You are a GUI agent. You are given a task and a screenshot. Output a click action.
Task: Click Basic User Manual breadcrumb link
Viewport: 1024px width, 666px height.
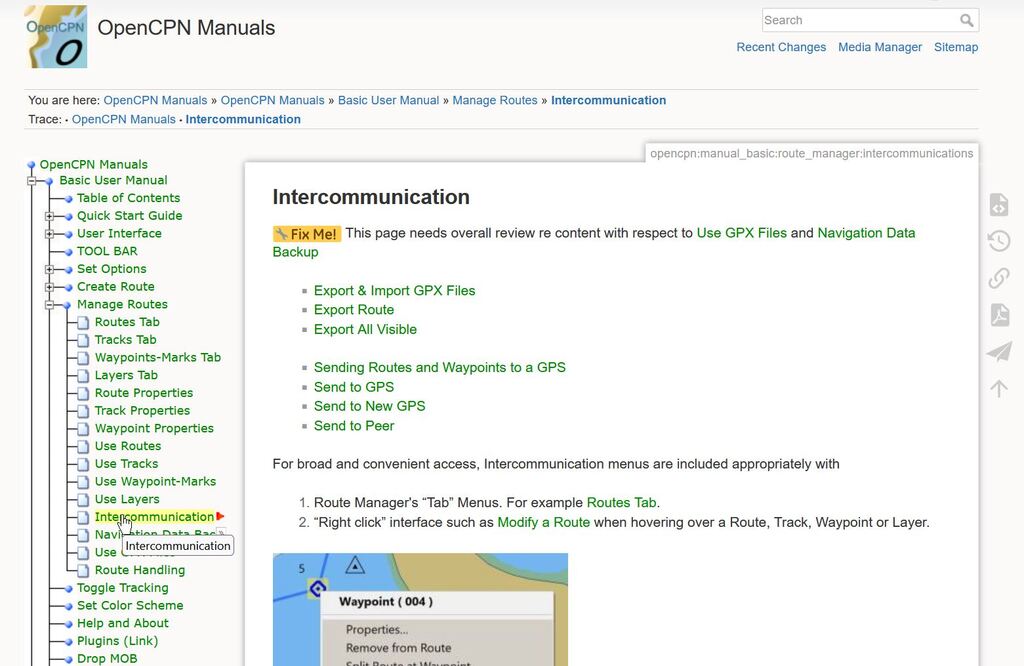tap(389, 101)
